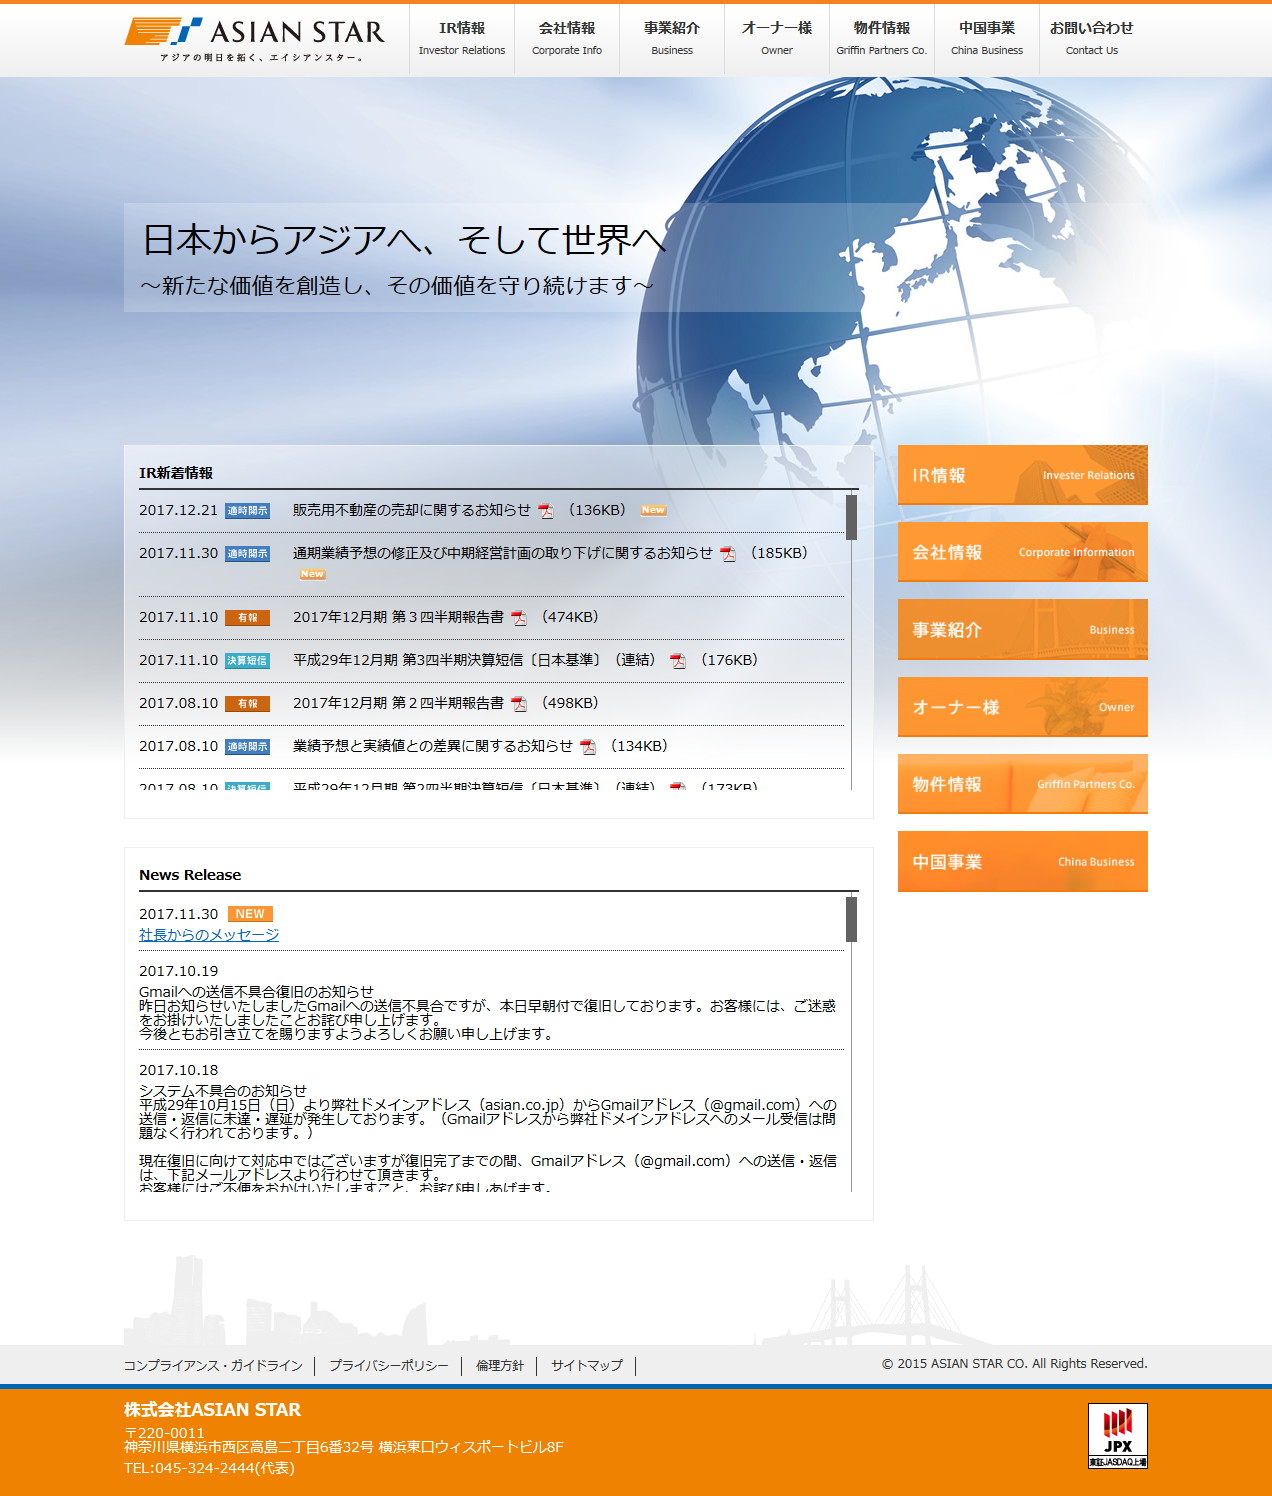This screenshot has width=1272, height=1496.
Task: Open the IR情報 Investor Relations menu
Action: point(462,38)
